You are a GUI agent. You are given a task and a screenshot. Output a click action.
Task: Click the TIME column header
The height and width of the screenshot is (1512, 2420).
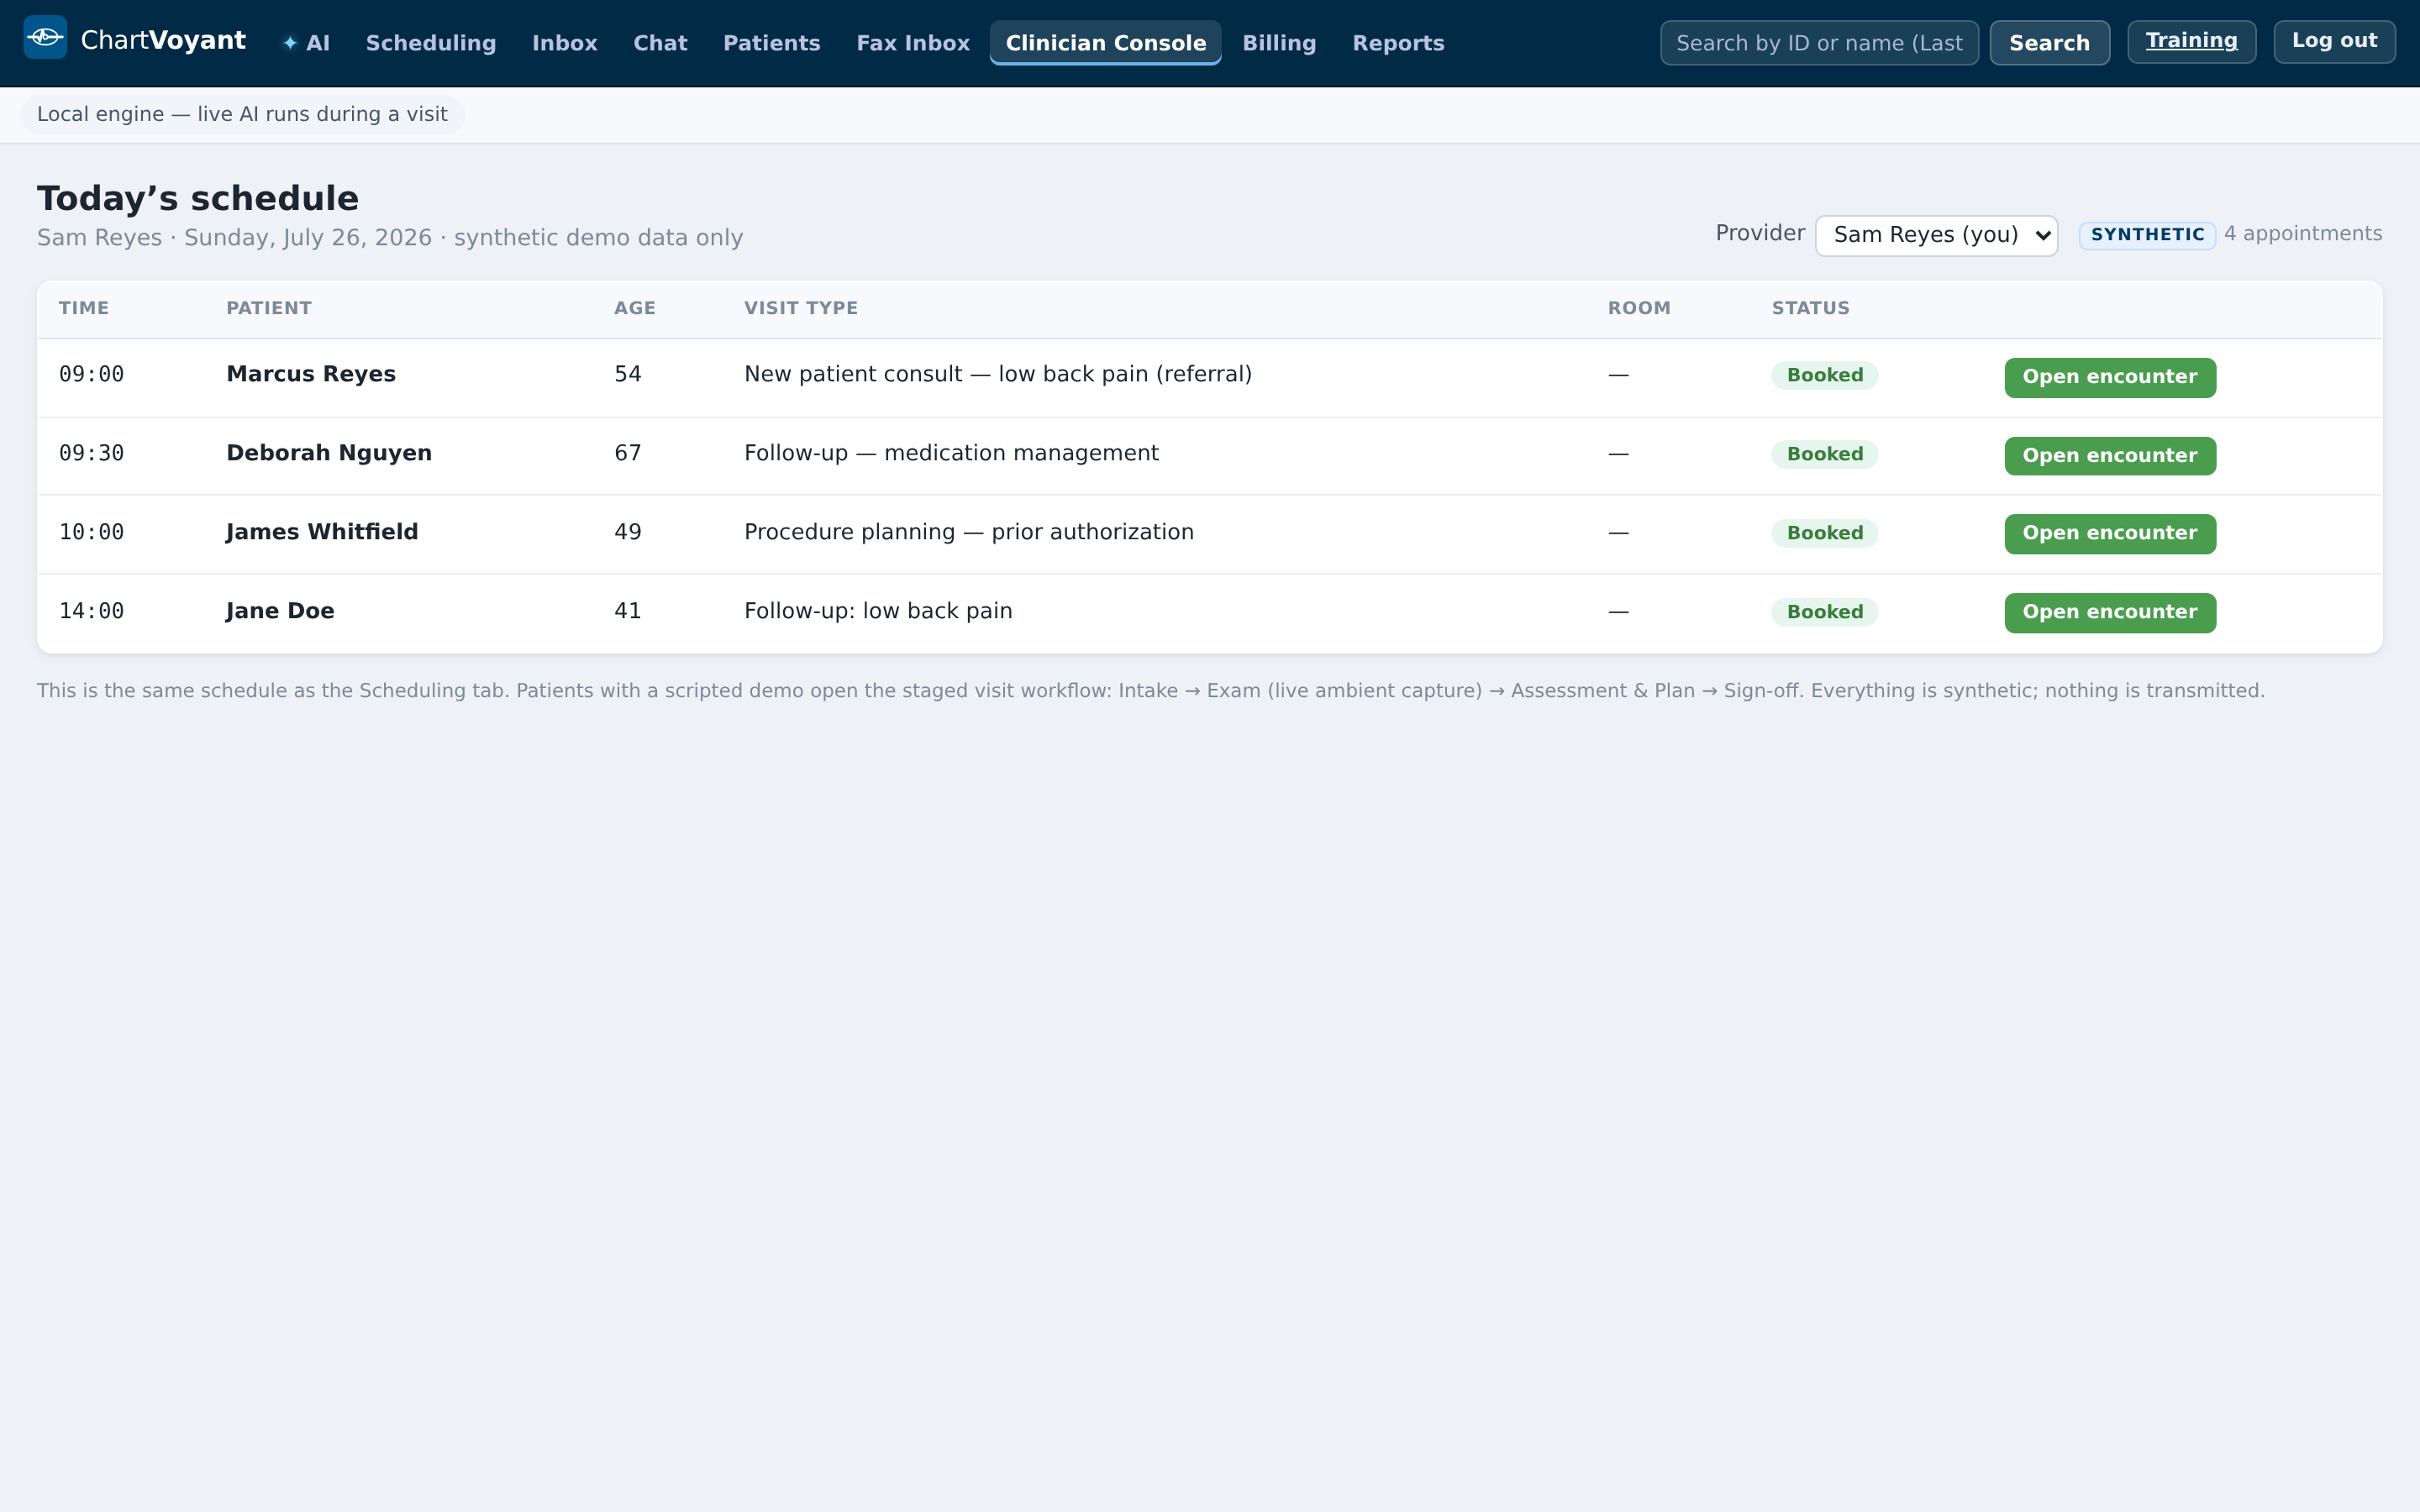pos(84,308)
